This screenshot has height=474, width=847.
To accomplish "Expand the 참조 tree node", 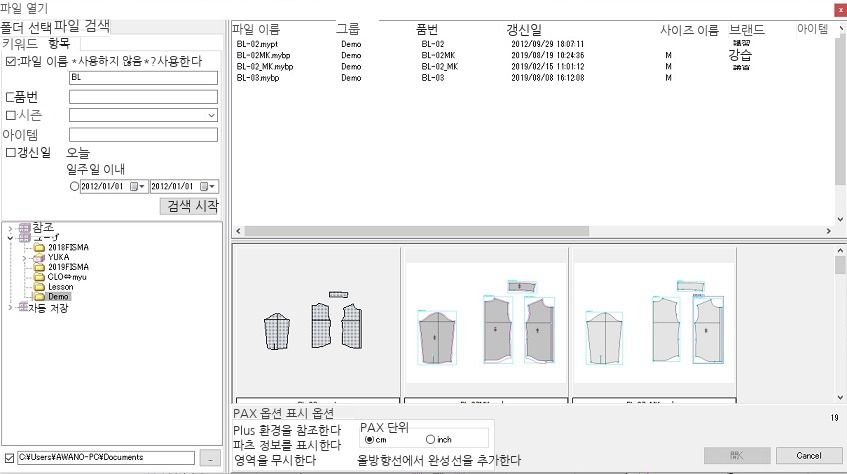I will [x=10, y=229].
